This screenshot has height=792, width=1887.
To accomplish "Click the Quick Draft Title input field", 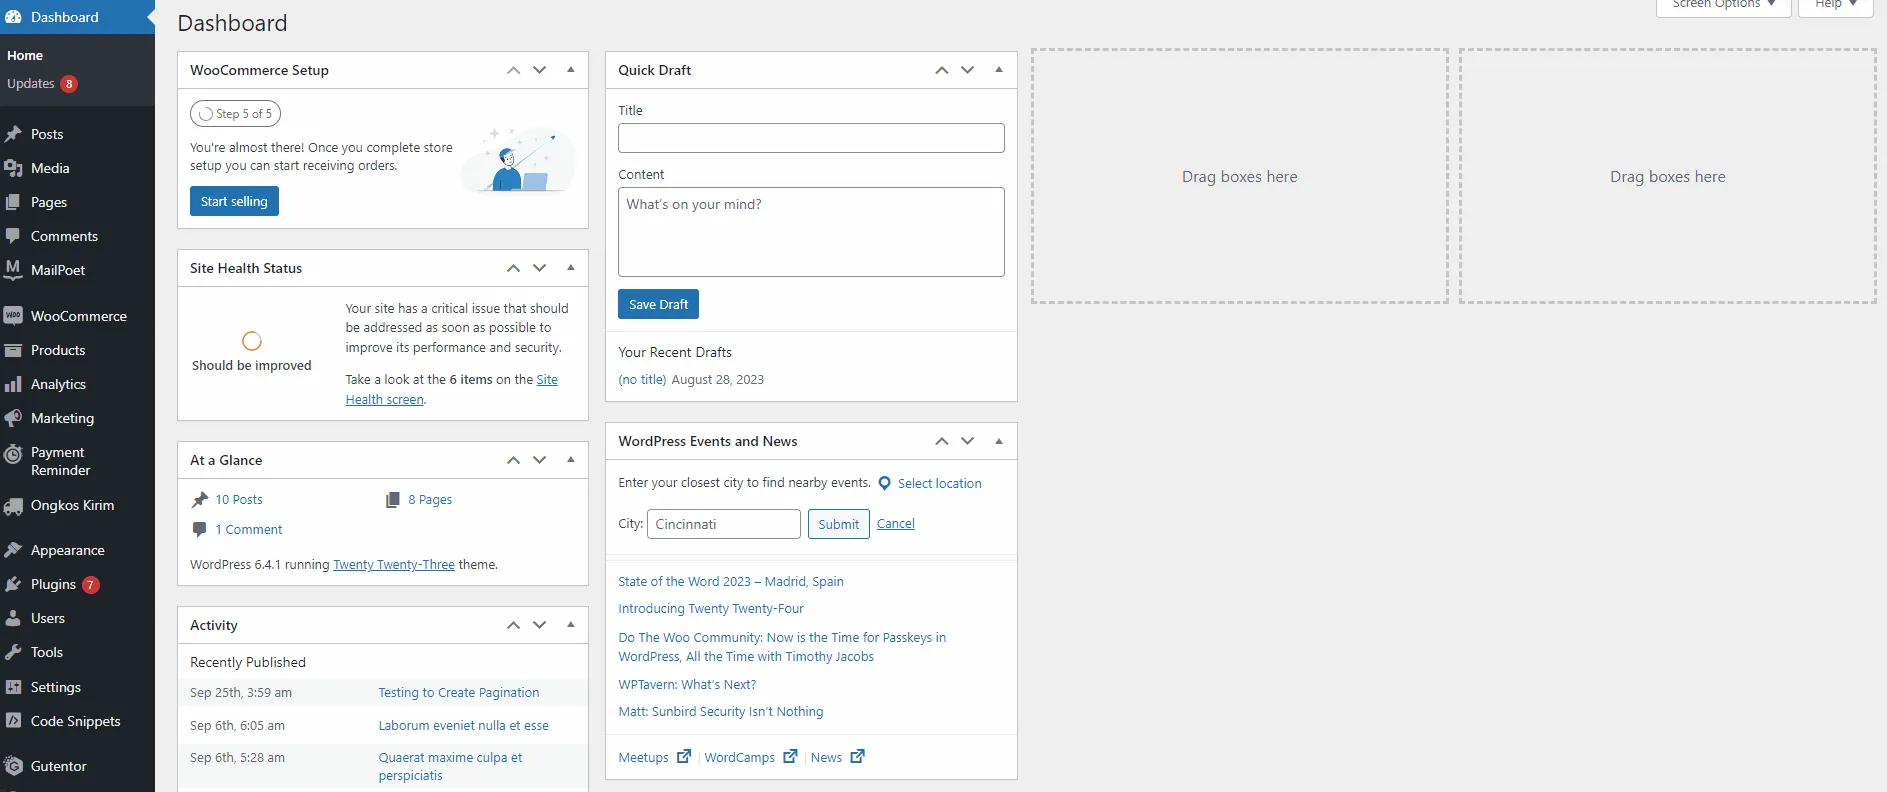I will coord(811,138).
